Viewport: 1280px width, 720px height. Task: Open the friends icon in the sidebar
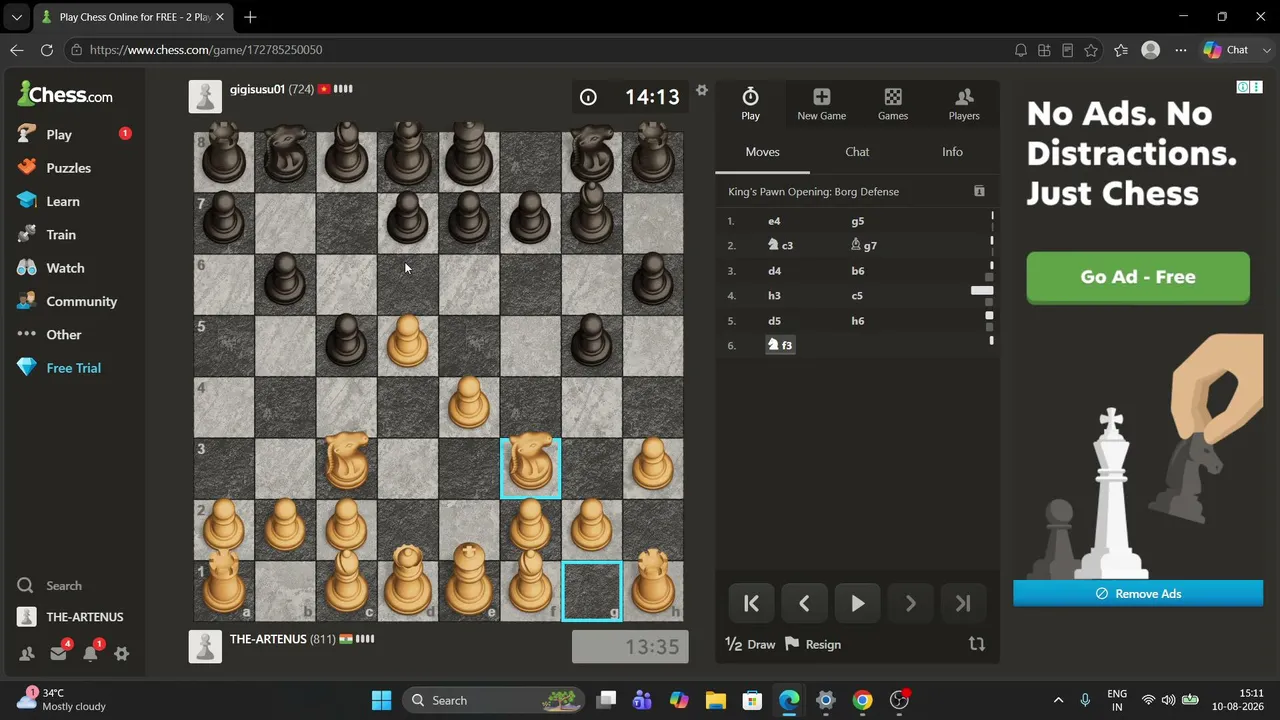click(x=27, y=654)
